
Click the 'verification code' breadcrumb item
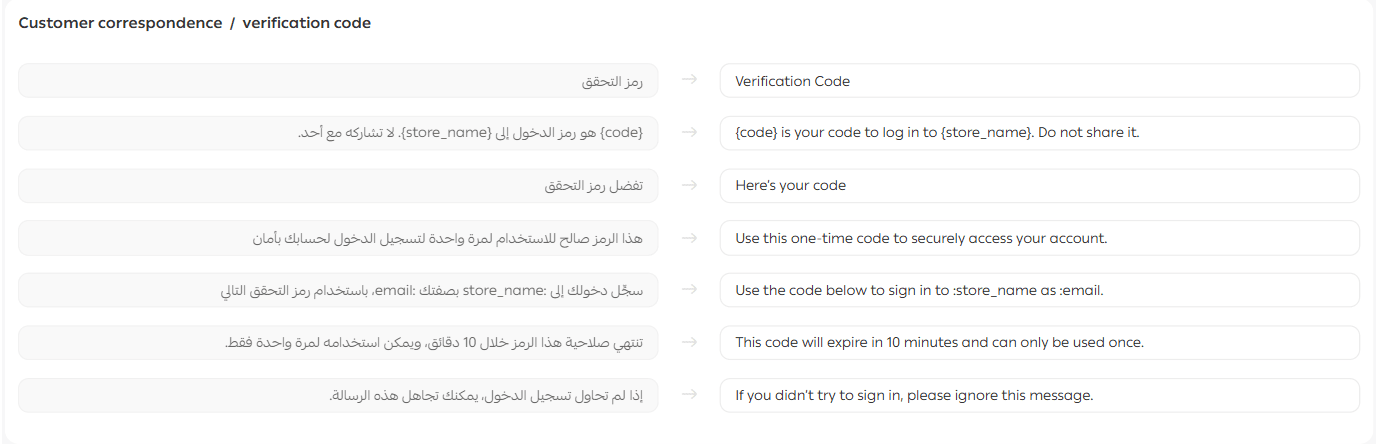[306, 23]
